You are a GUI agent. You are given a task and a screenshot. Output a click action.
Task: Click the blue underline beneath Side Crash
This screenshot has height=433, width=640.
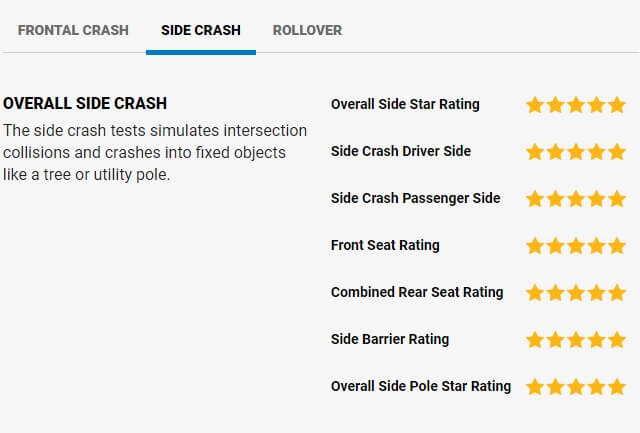[x=201, y=52]
